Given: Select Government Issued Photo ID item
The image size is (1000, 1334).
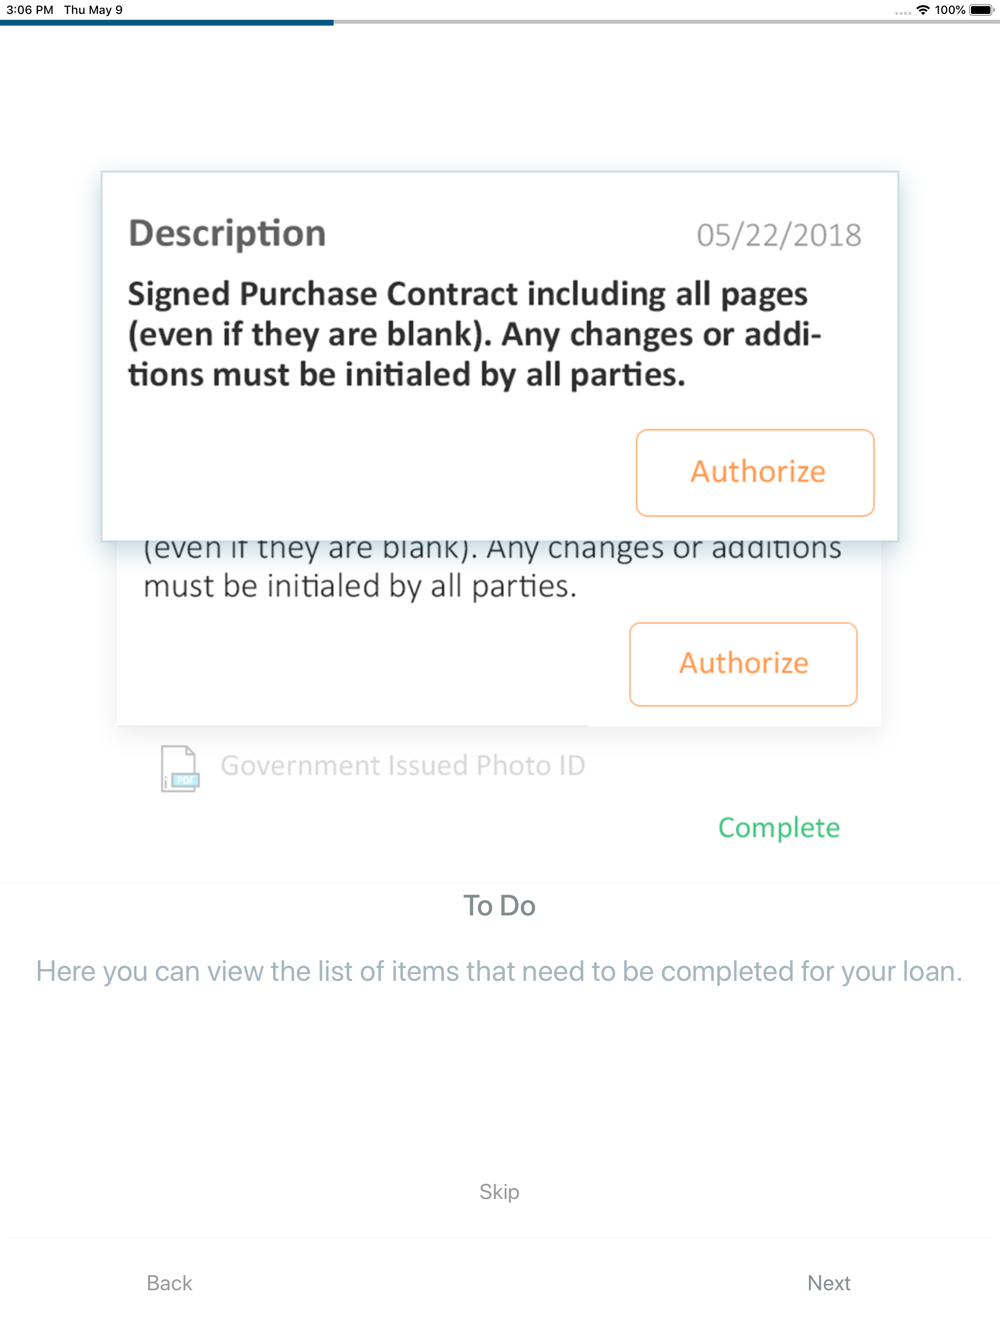Looking at the screenshot, I should tap(403, 766).
